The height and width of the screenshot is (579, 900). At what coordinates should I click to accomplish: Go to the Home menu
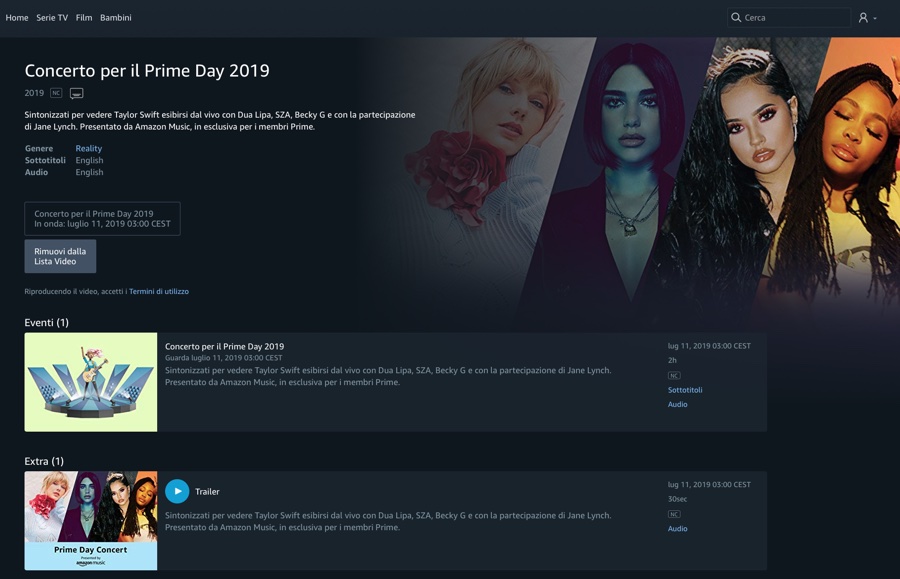17,18
